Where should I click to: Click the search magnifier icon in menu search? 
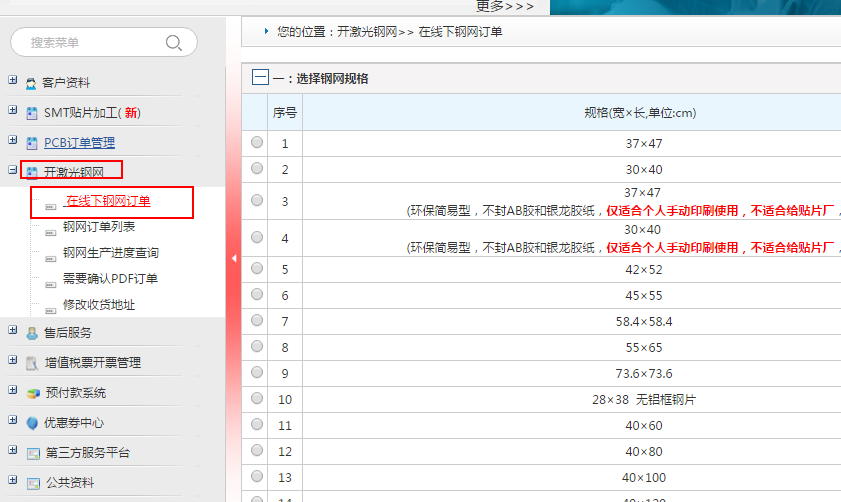174,43
